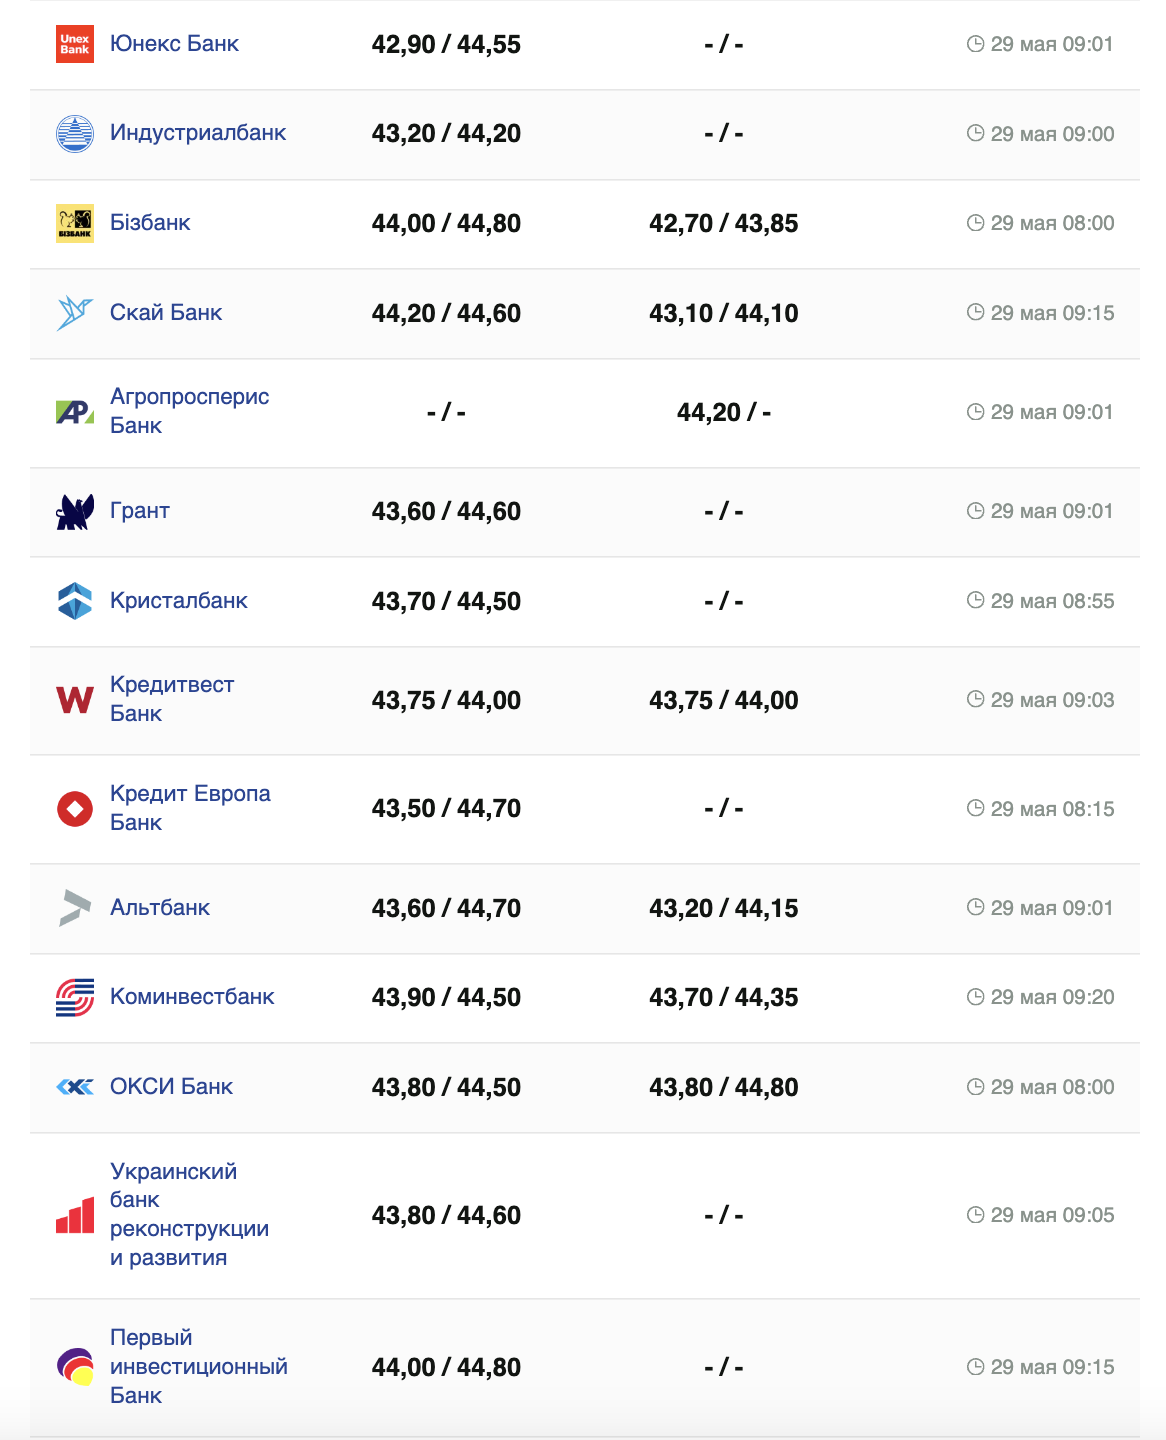Open the Юнекс Банк link
Screen dimensions: 1166x1440
coord(174,44)
